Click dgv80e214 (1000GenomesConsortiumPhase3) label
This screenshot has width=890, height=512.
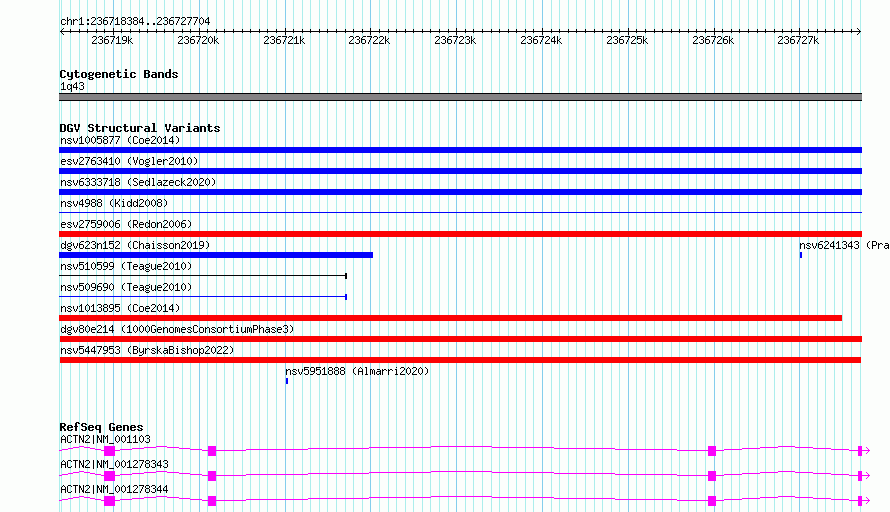tap(177, 329)
